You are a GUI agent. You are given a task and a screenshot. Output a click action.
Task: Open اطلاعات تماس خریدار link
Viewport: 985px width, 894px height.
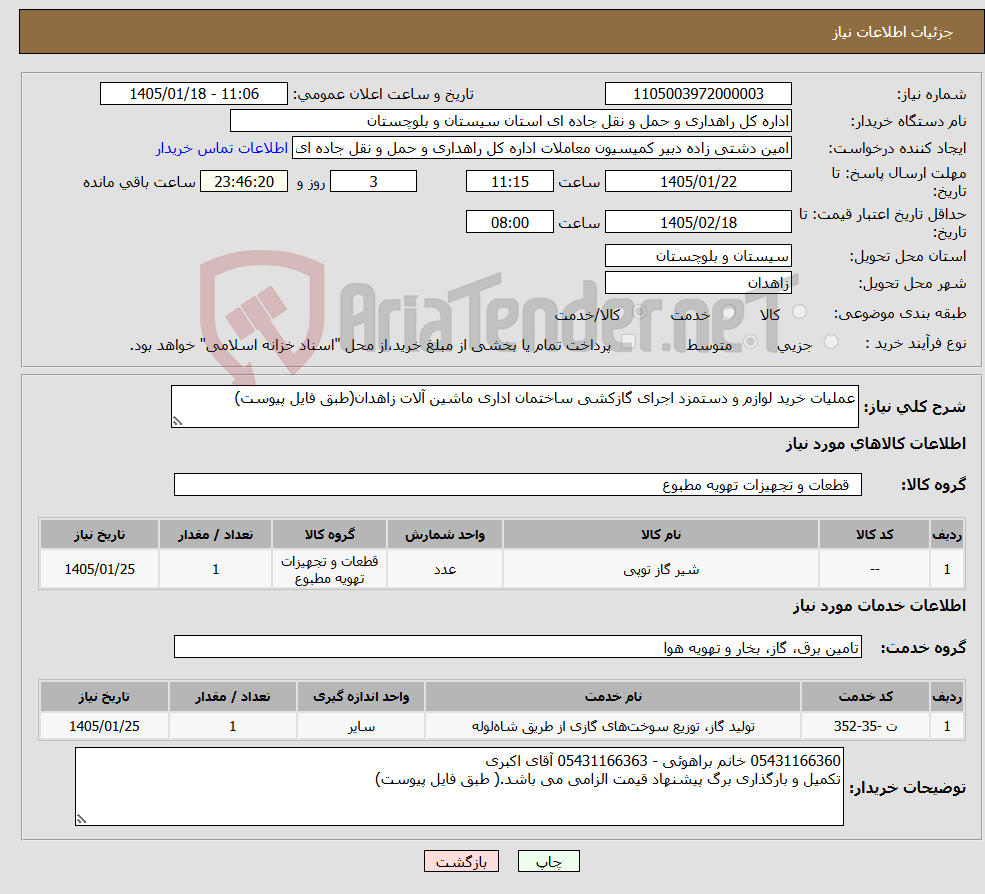tap(222, 148)
